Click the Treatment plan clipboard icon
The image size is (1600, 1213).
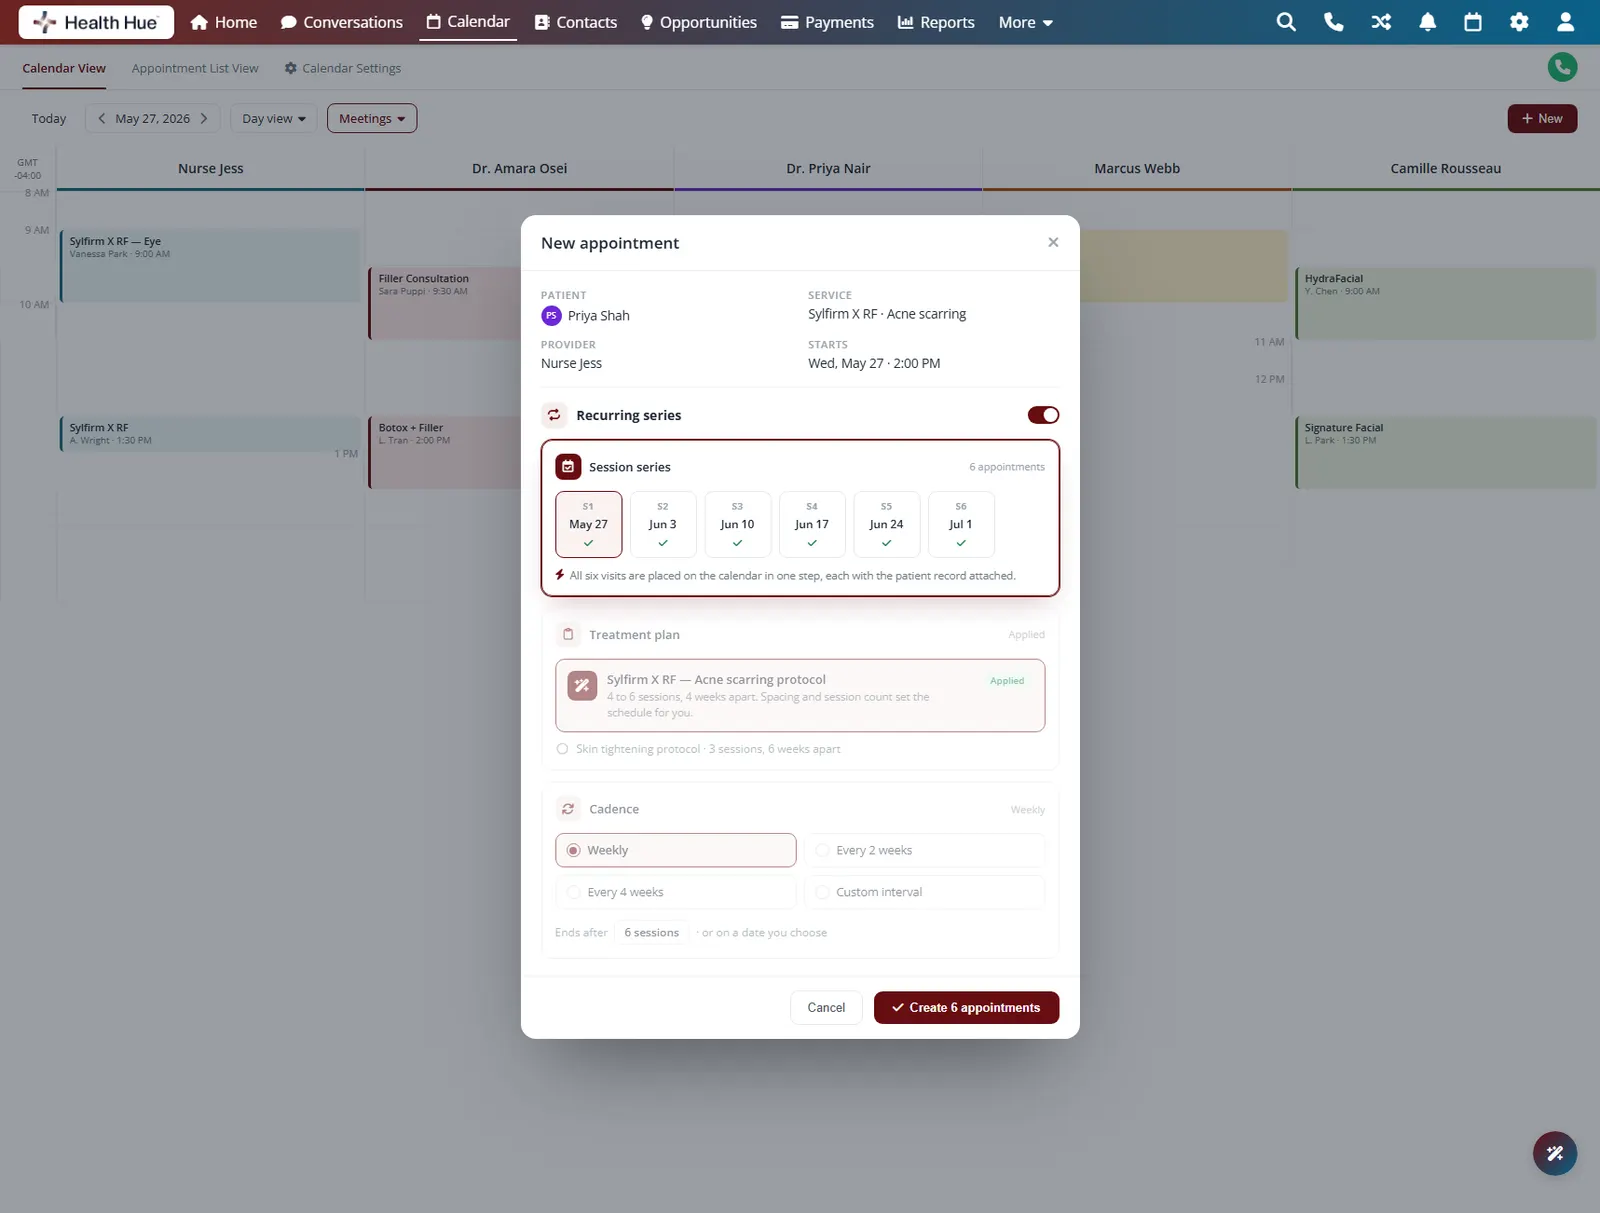pyautogui.click(x=568, y=634)
